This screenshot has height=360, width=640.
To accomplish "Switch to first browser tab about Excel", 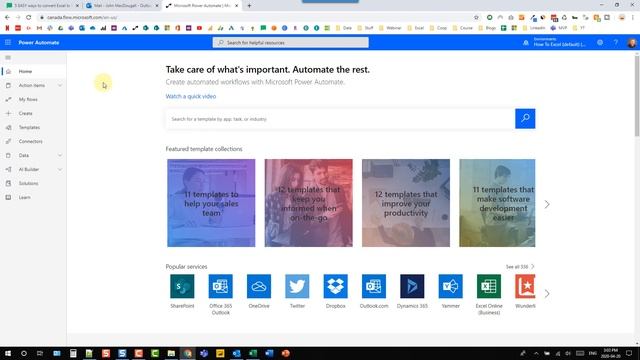I will (42, 6).
